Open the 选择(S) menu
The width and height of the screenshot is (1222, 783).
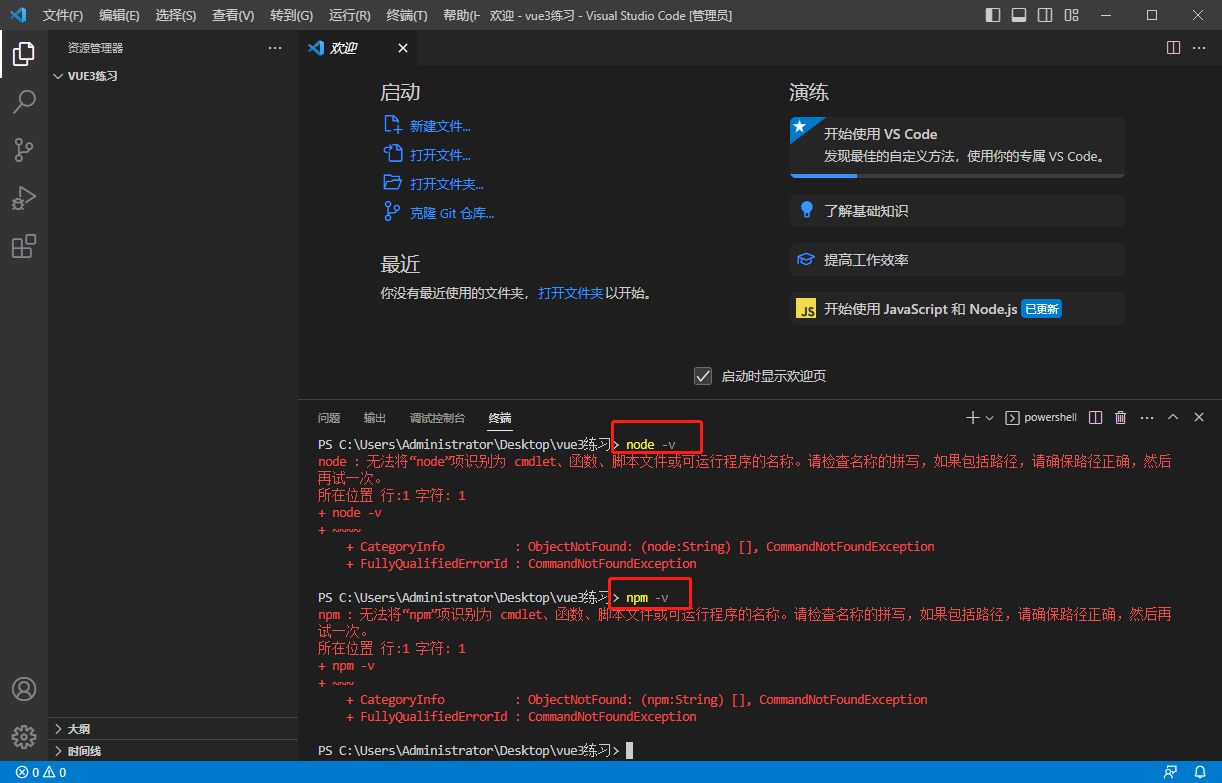click(176, 15)
